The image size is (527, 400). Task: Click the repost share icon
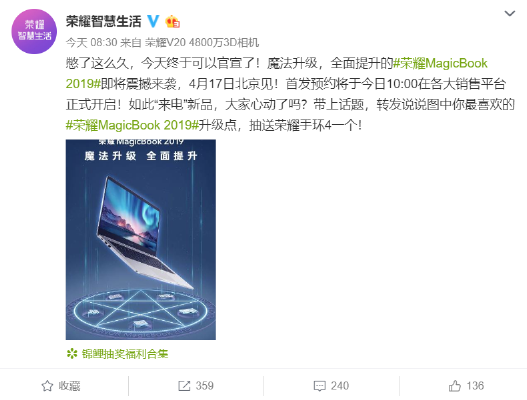click(184, 386)
